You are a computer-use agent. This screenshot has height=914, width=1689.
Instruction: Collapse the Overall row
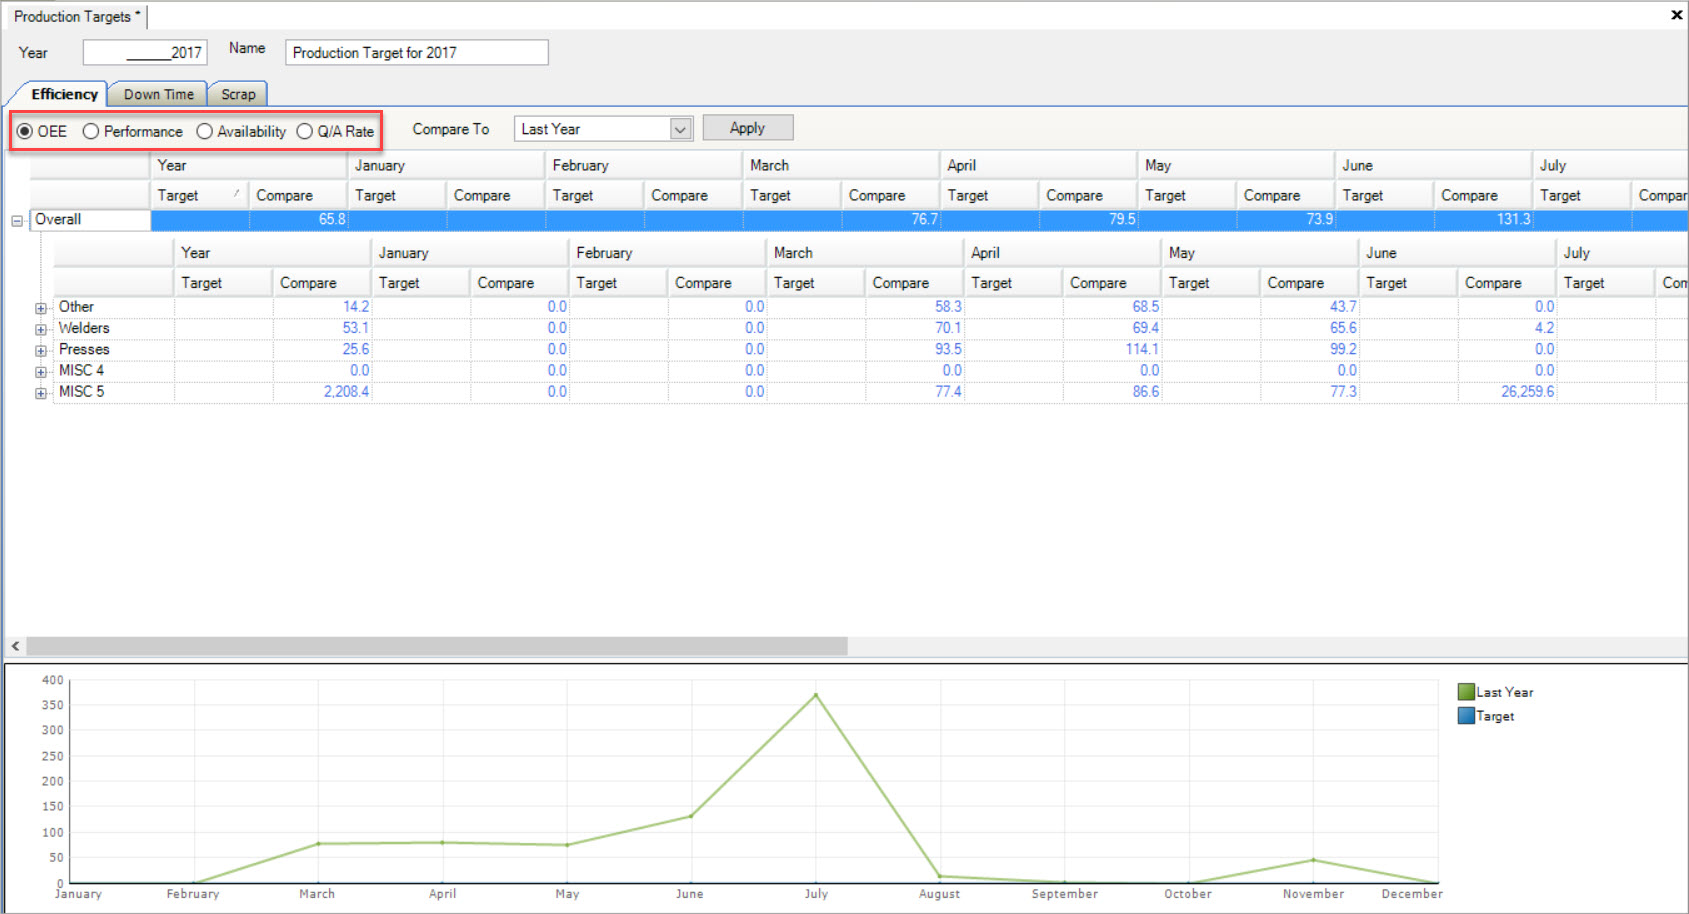[x=17, y=220]
